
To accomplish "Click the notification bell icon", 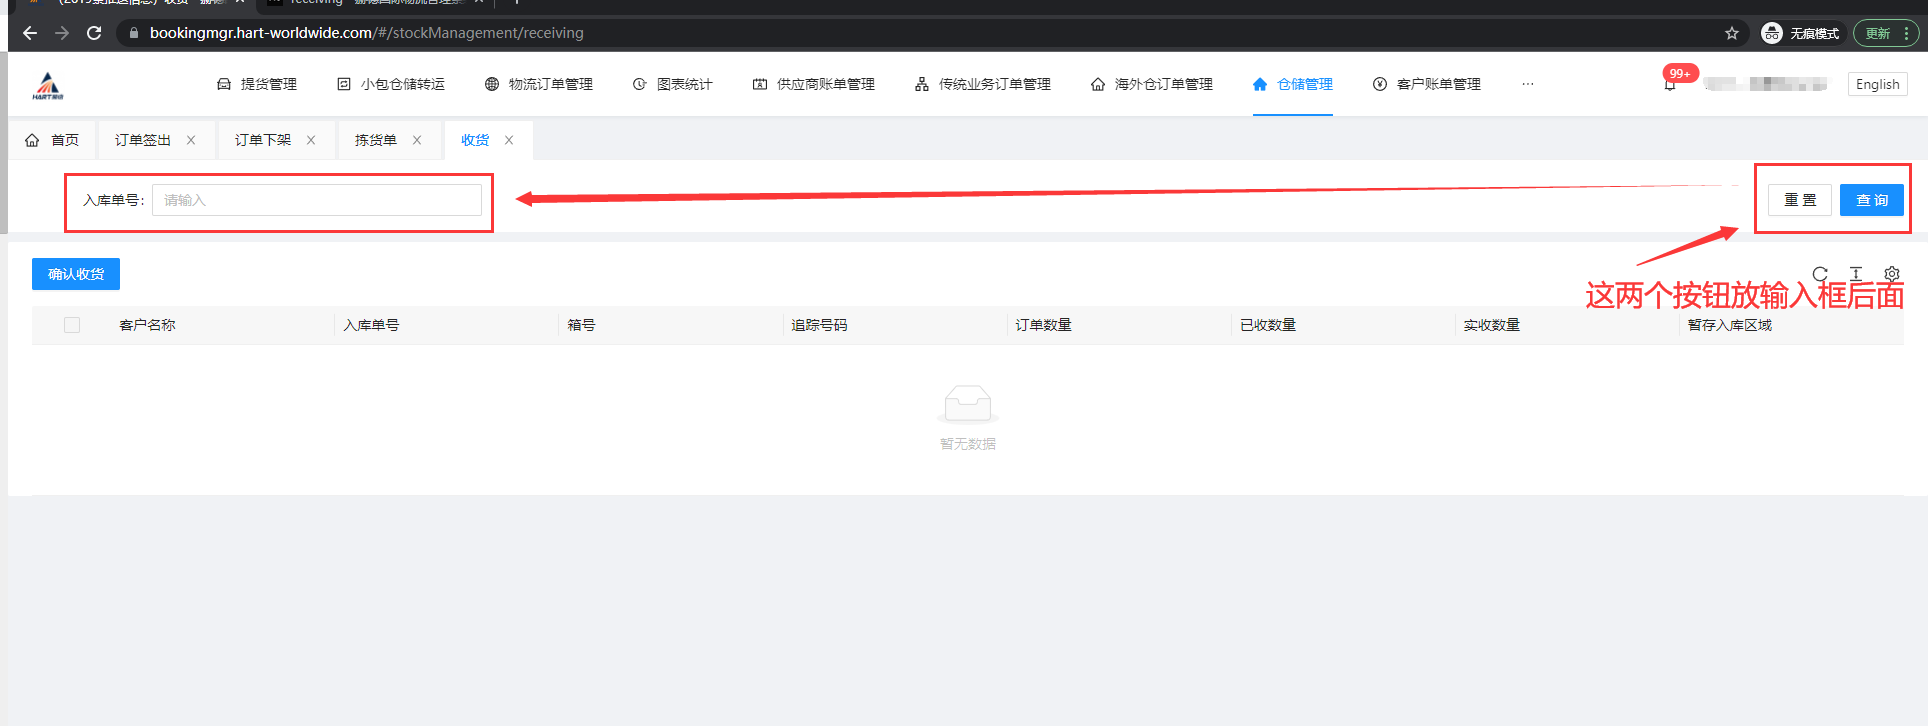I will (x=1669, y=85).
